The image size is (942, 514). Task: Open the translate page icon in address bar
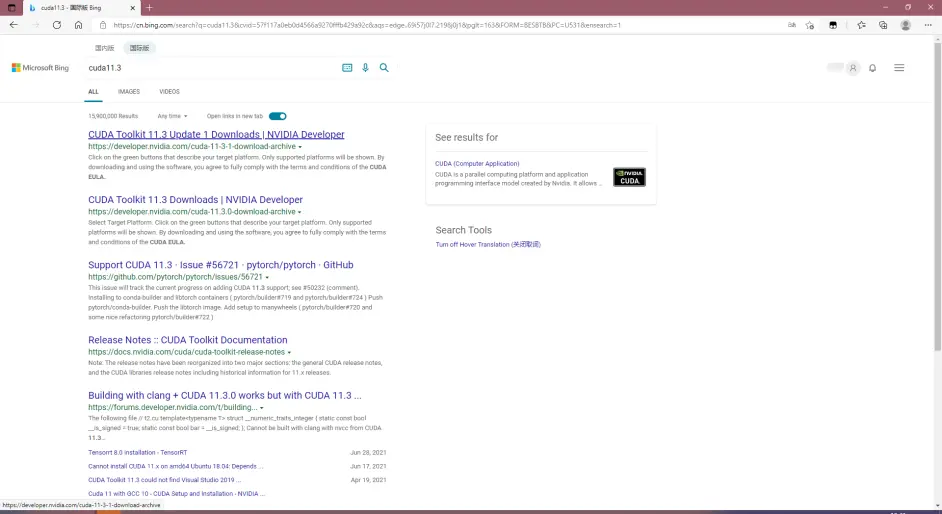pos(792,25)
